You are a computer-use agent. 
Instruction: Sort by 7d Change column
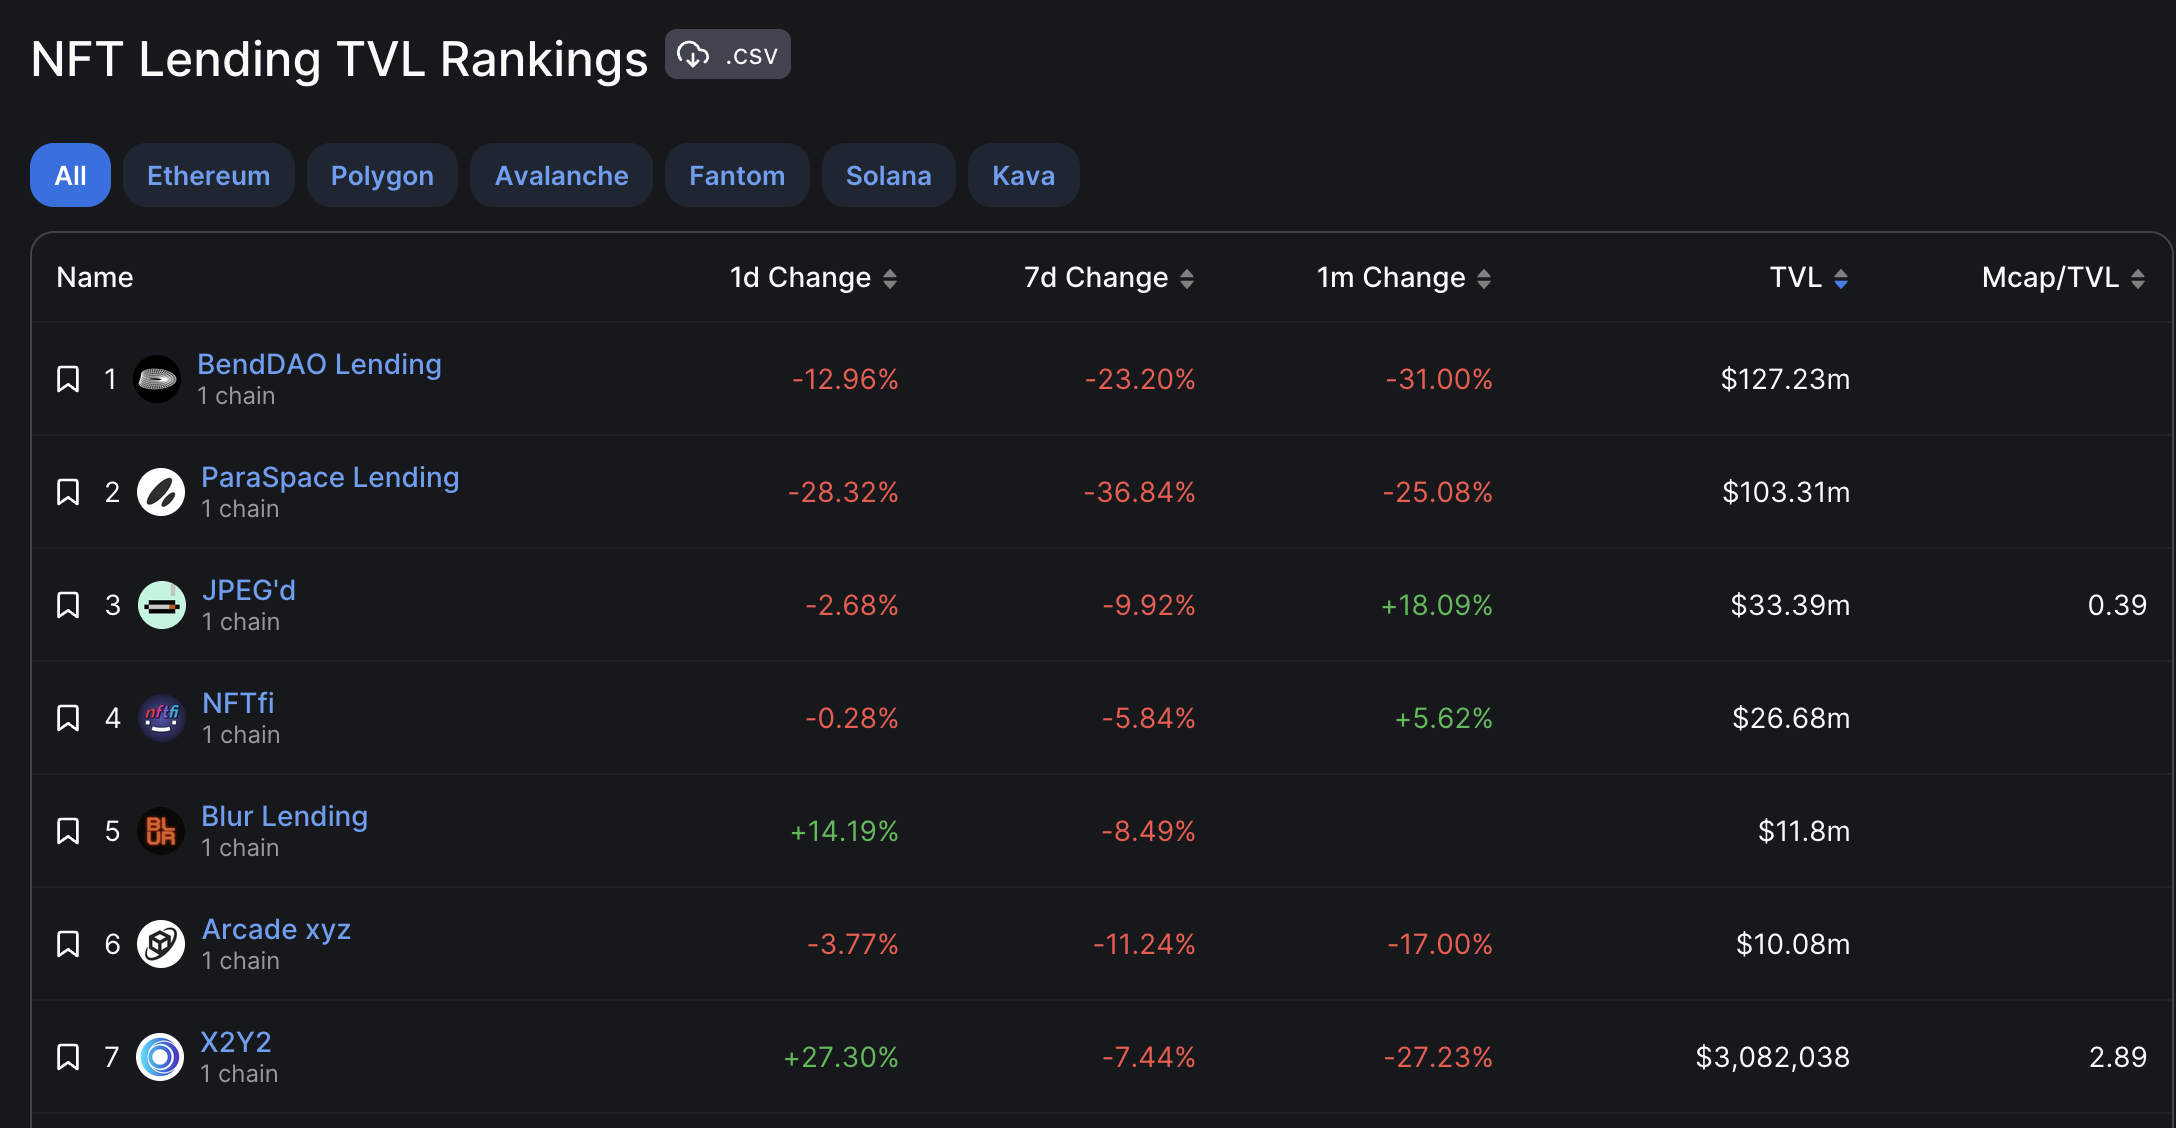click(1109, 277)
